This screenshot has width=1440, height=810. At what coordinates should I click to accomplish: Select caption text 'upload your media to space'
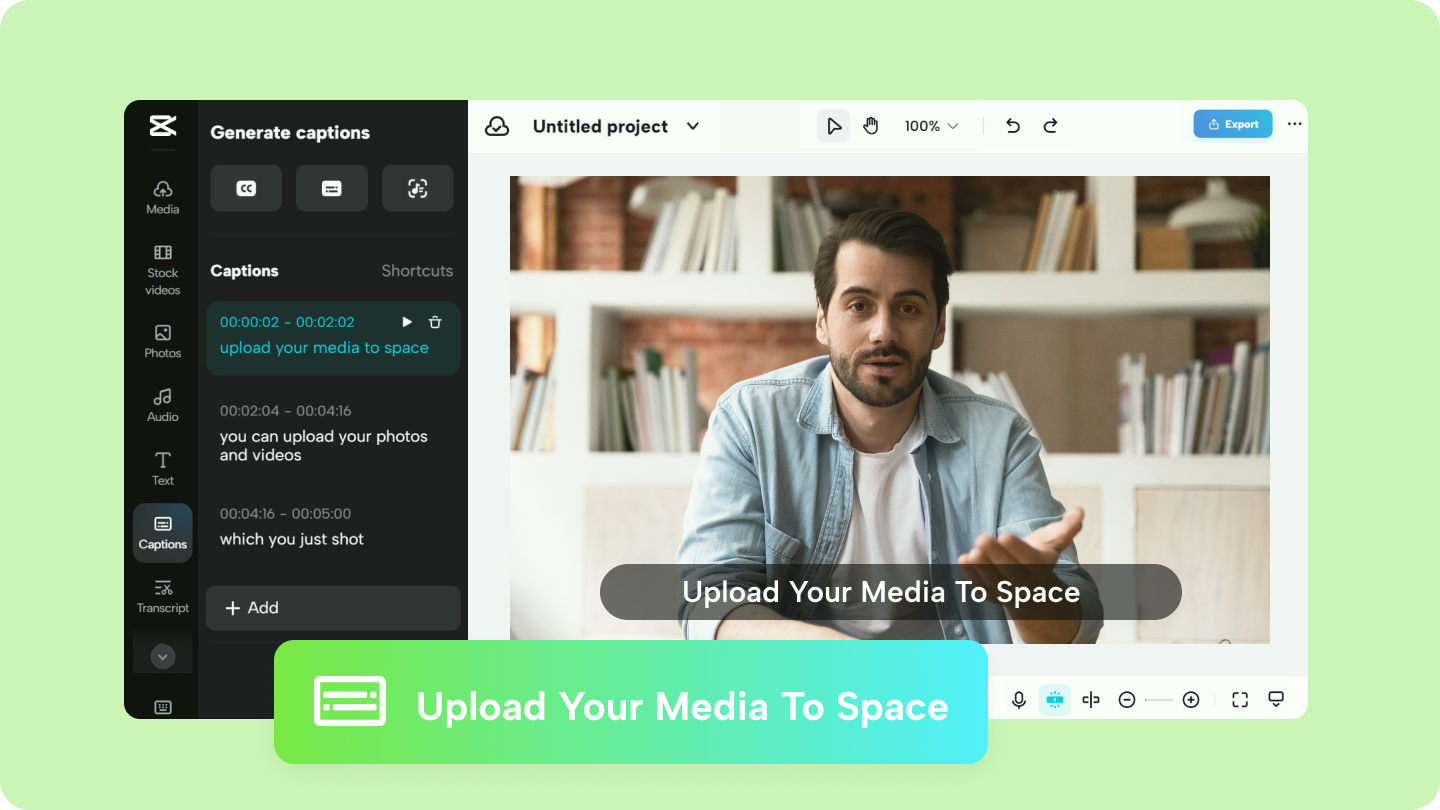coord(324,348)
